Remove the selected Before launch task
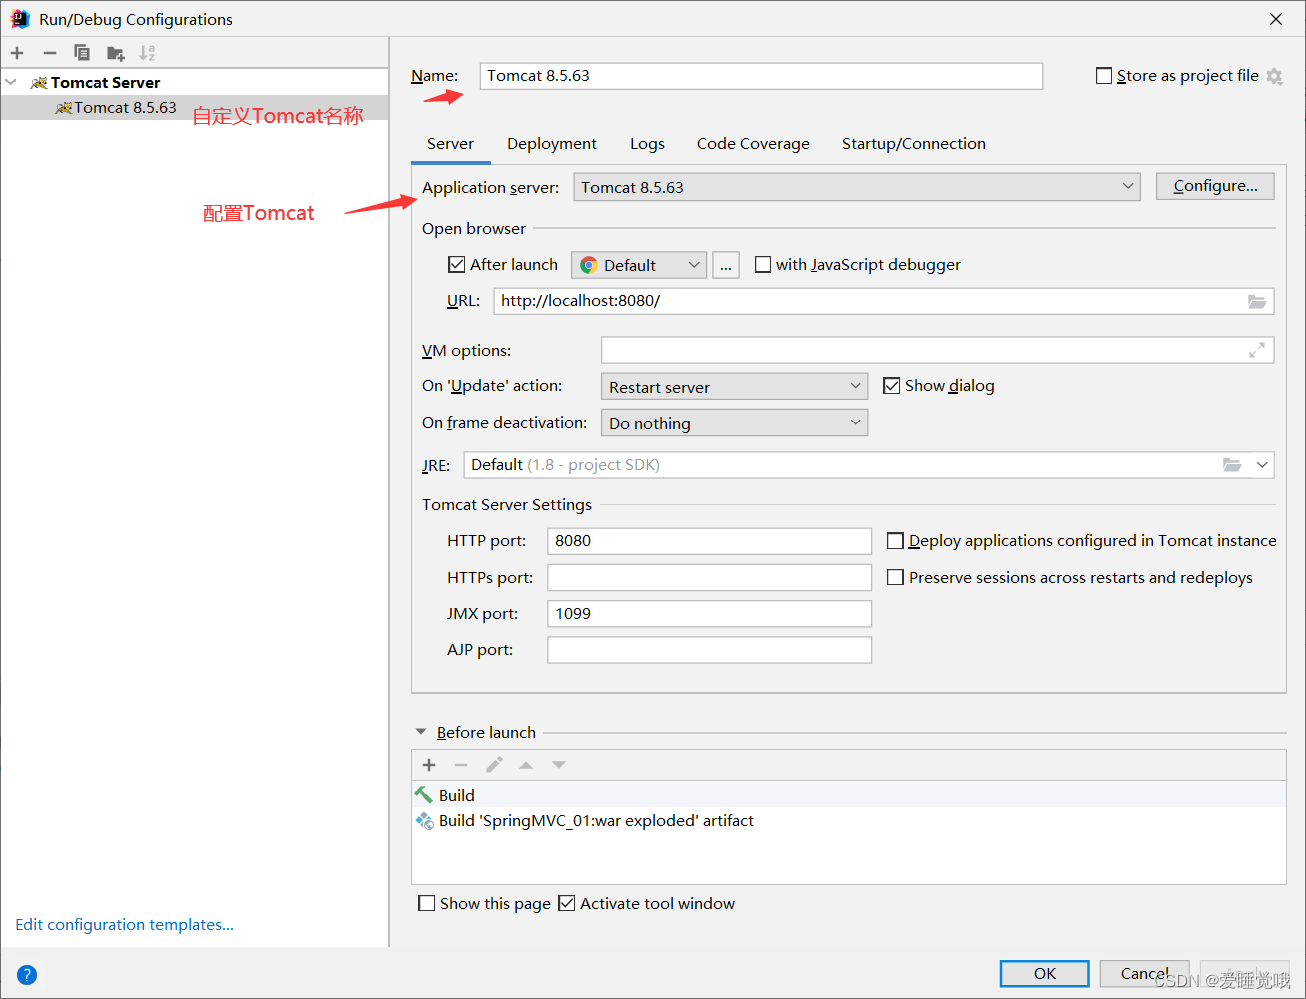This screenshot has height=999, width=1306. pyautogui.click(x=461, y=765)
